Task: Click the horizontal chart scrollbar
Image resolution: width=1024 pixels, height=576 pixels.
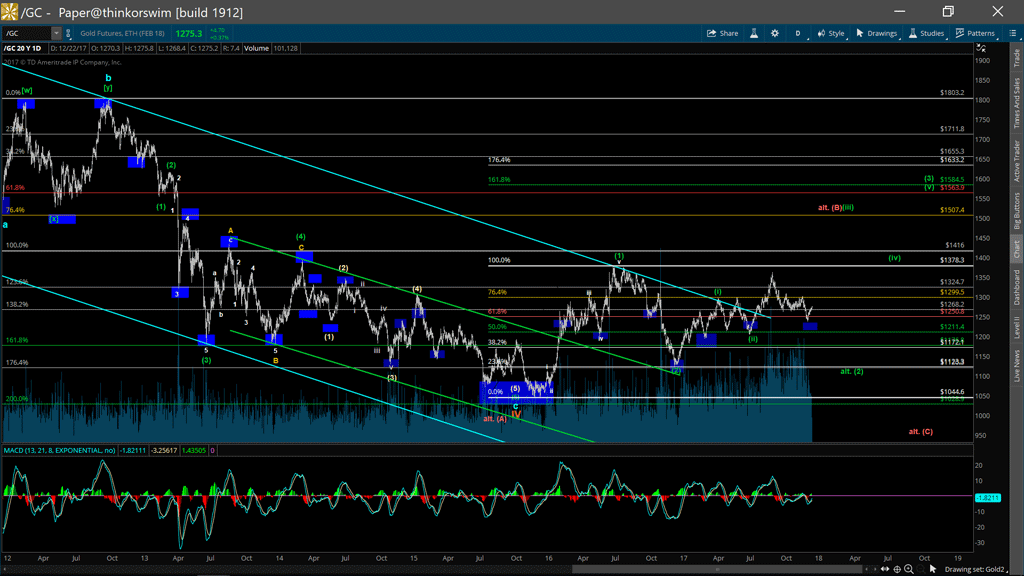Action: coord(718,569)
